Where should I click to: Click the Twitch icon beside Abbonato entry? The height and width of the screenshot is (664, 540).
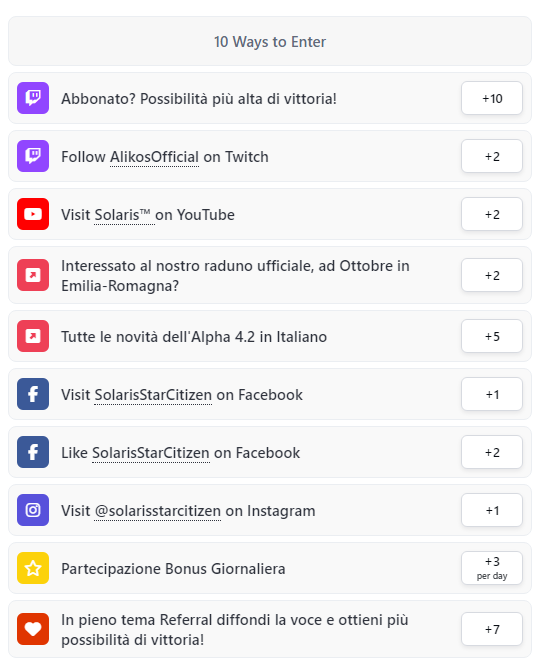[x=33, y=98]
